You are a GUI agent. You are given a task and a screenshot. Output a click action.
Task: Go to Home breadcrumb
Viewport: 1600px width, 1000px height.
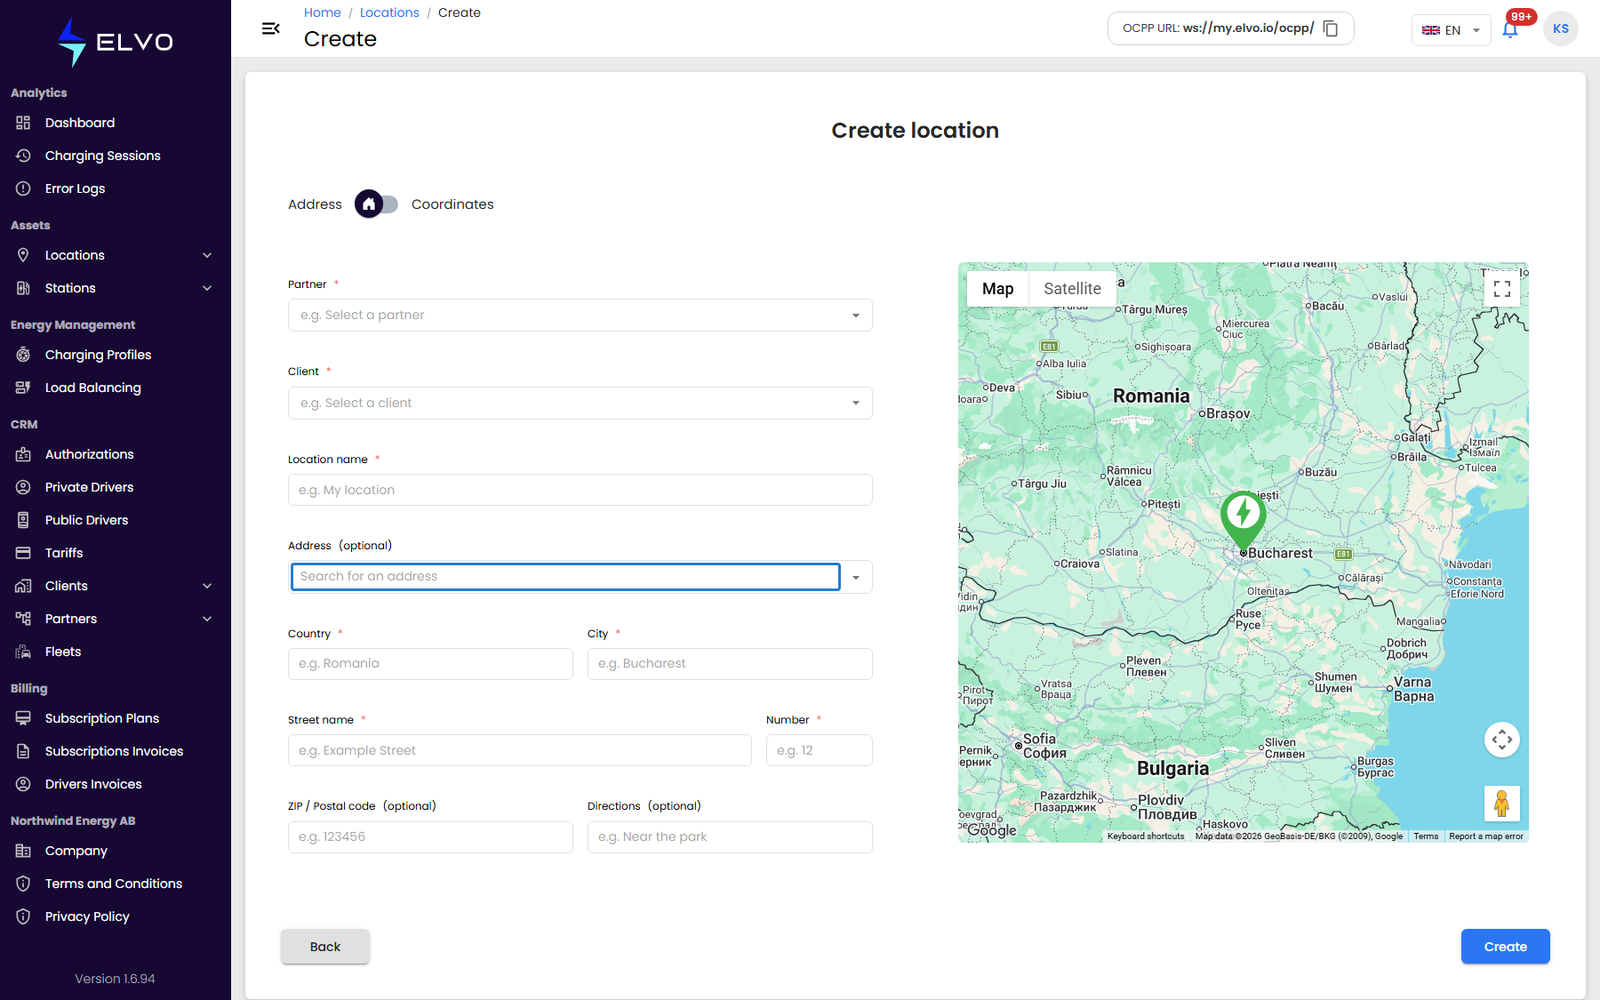(x=322, y=13)
